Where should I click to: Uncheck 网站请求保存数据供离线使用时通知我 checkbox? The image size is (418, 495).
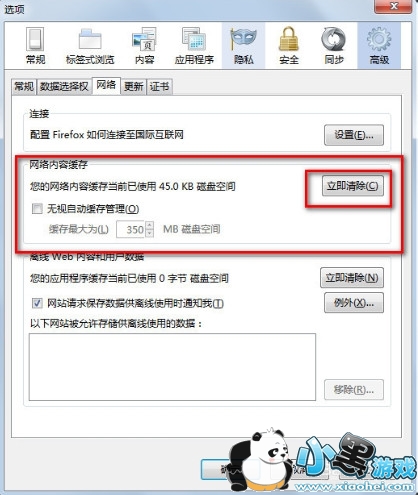pos(37,303)
